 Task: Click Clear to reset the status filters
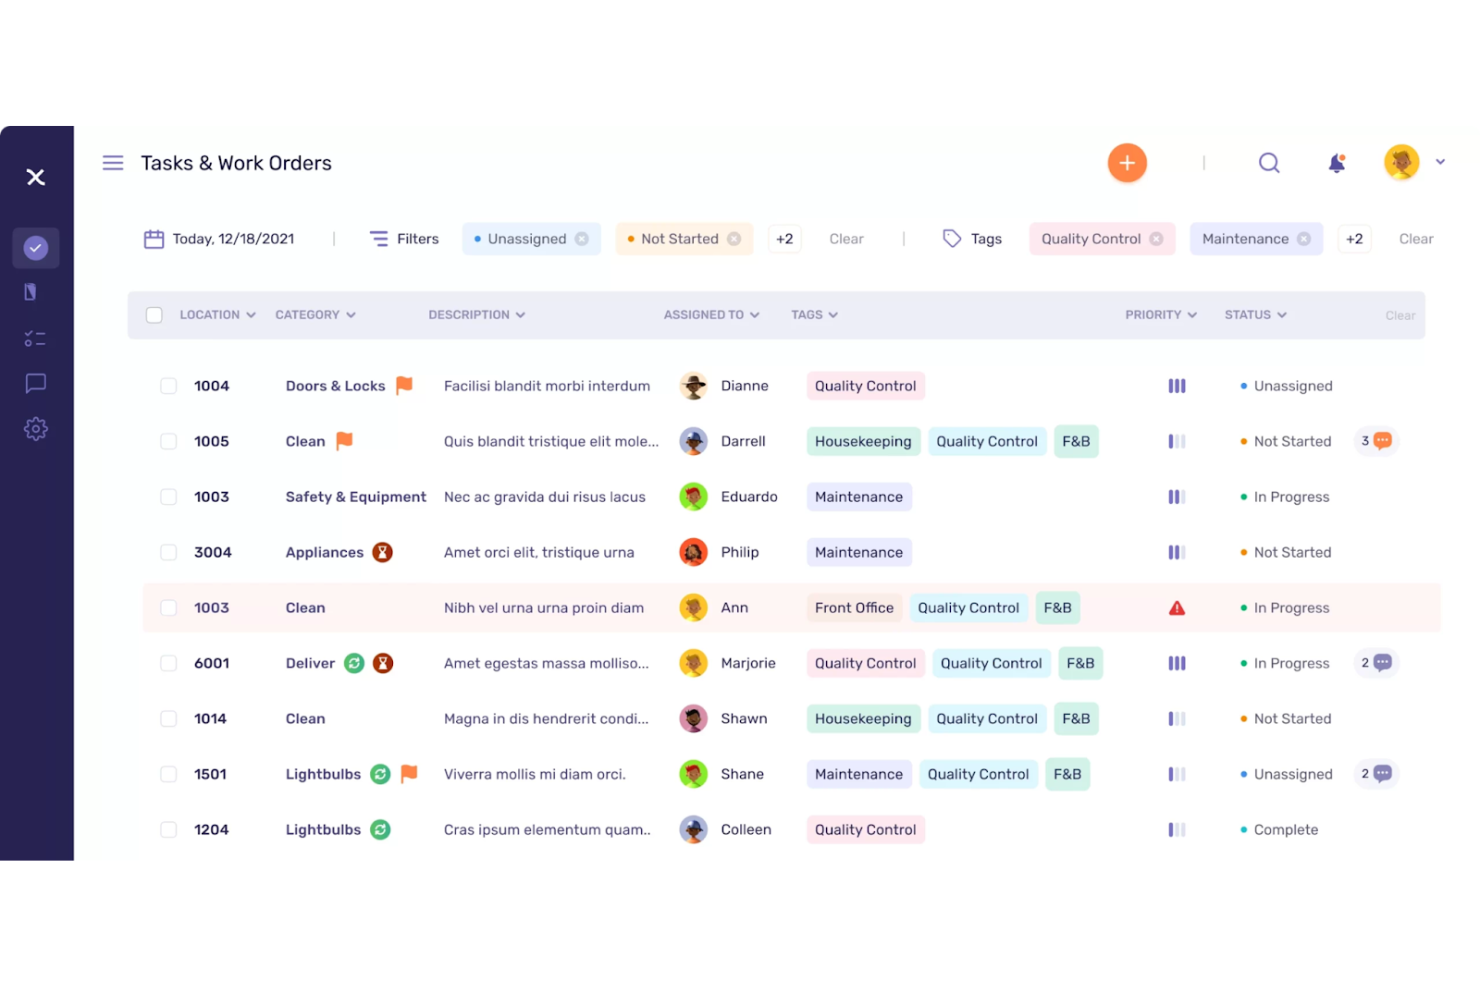[846, 238]
